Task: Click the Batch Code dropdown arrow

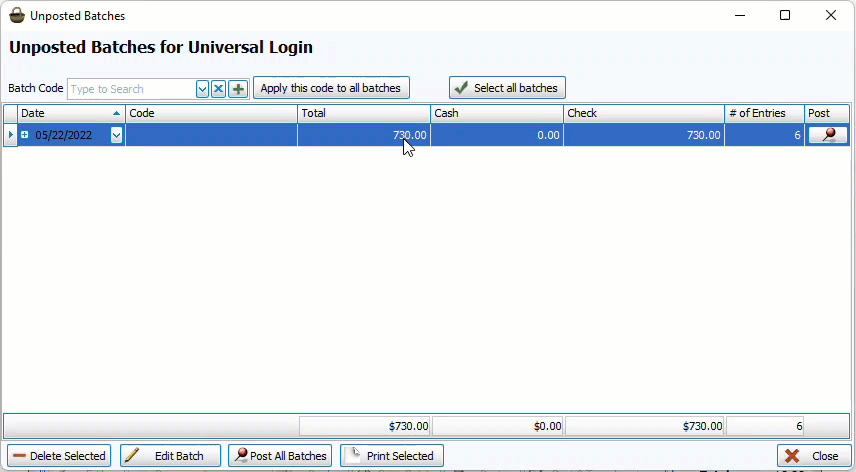Action: (x=202, y=89)
